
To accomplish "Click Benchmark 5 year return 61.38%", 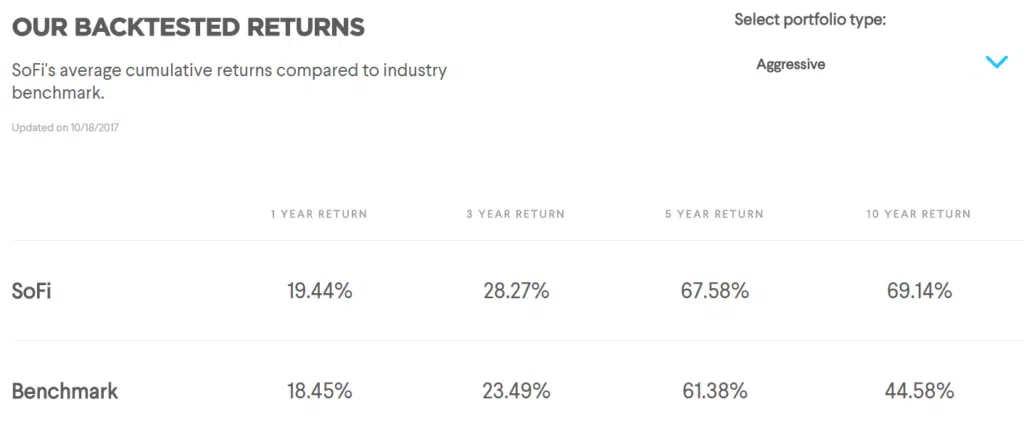I will tap(714, 391).
